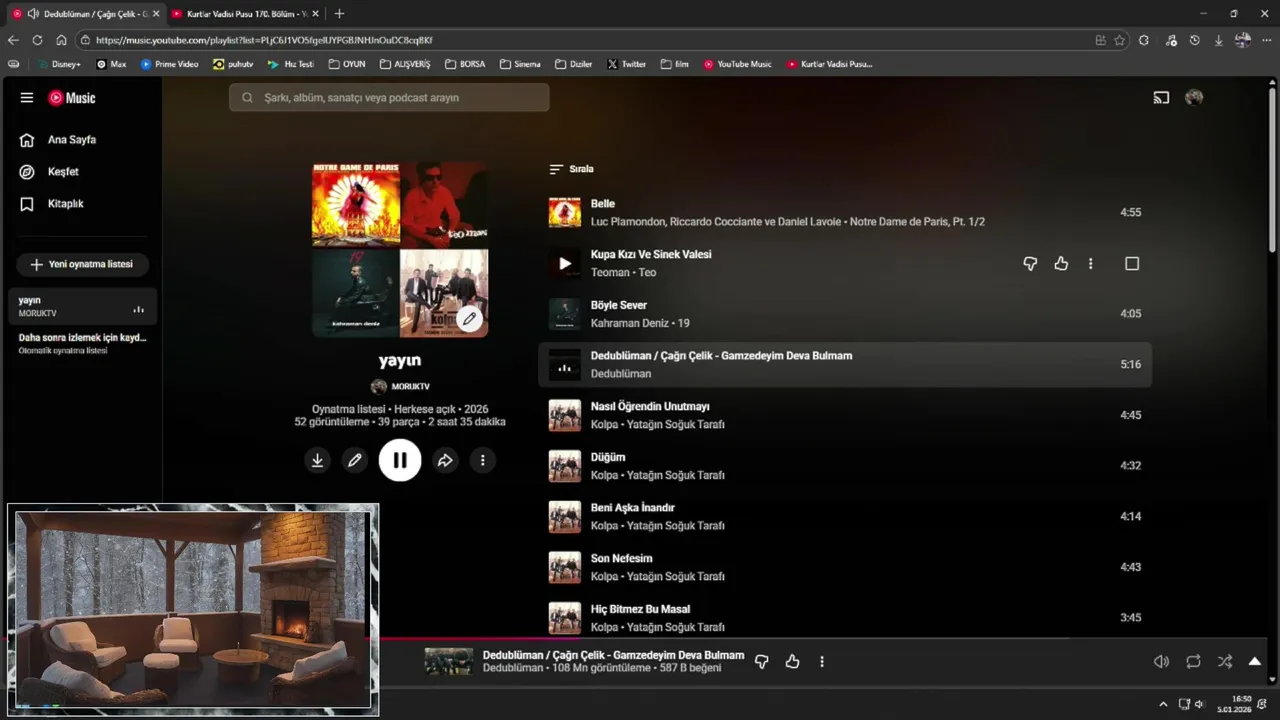
Task: Open MORUKTV channel link
Action: [400, 387]
